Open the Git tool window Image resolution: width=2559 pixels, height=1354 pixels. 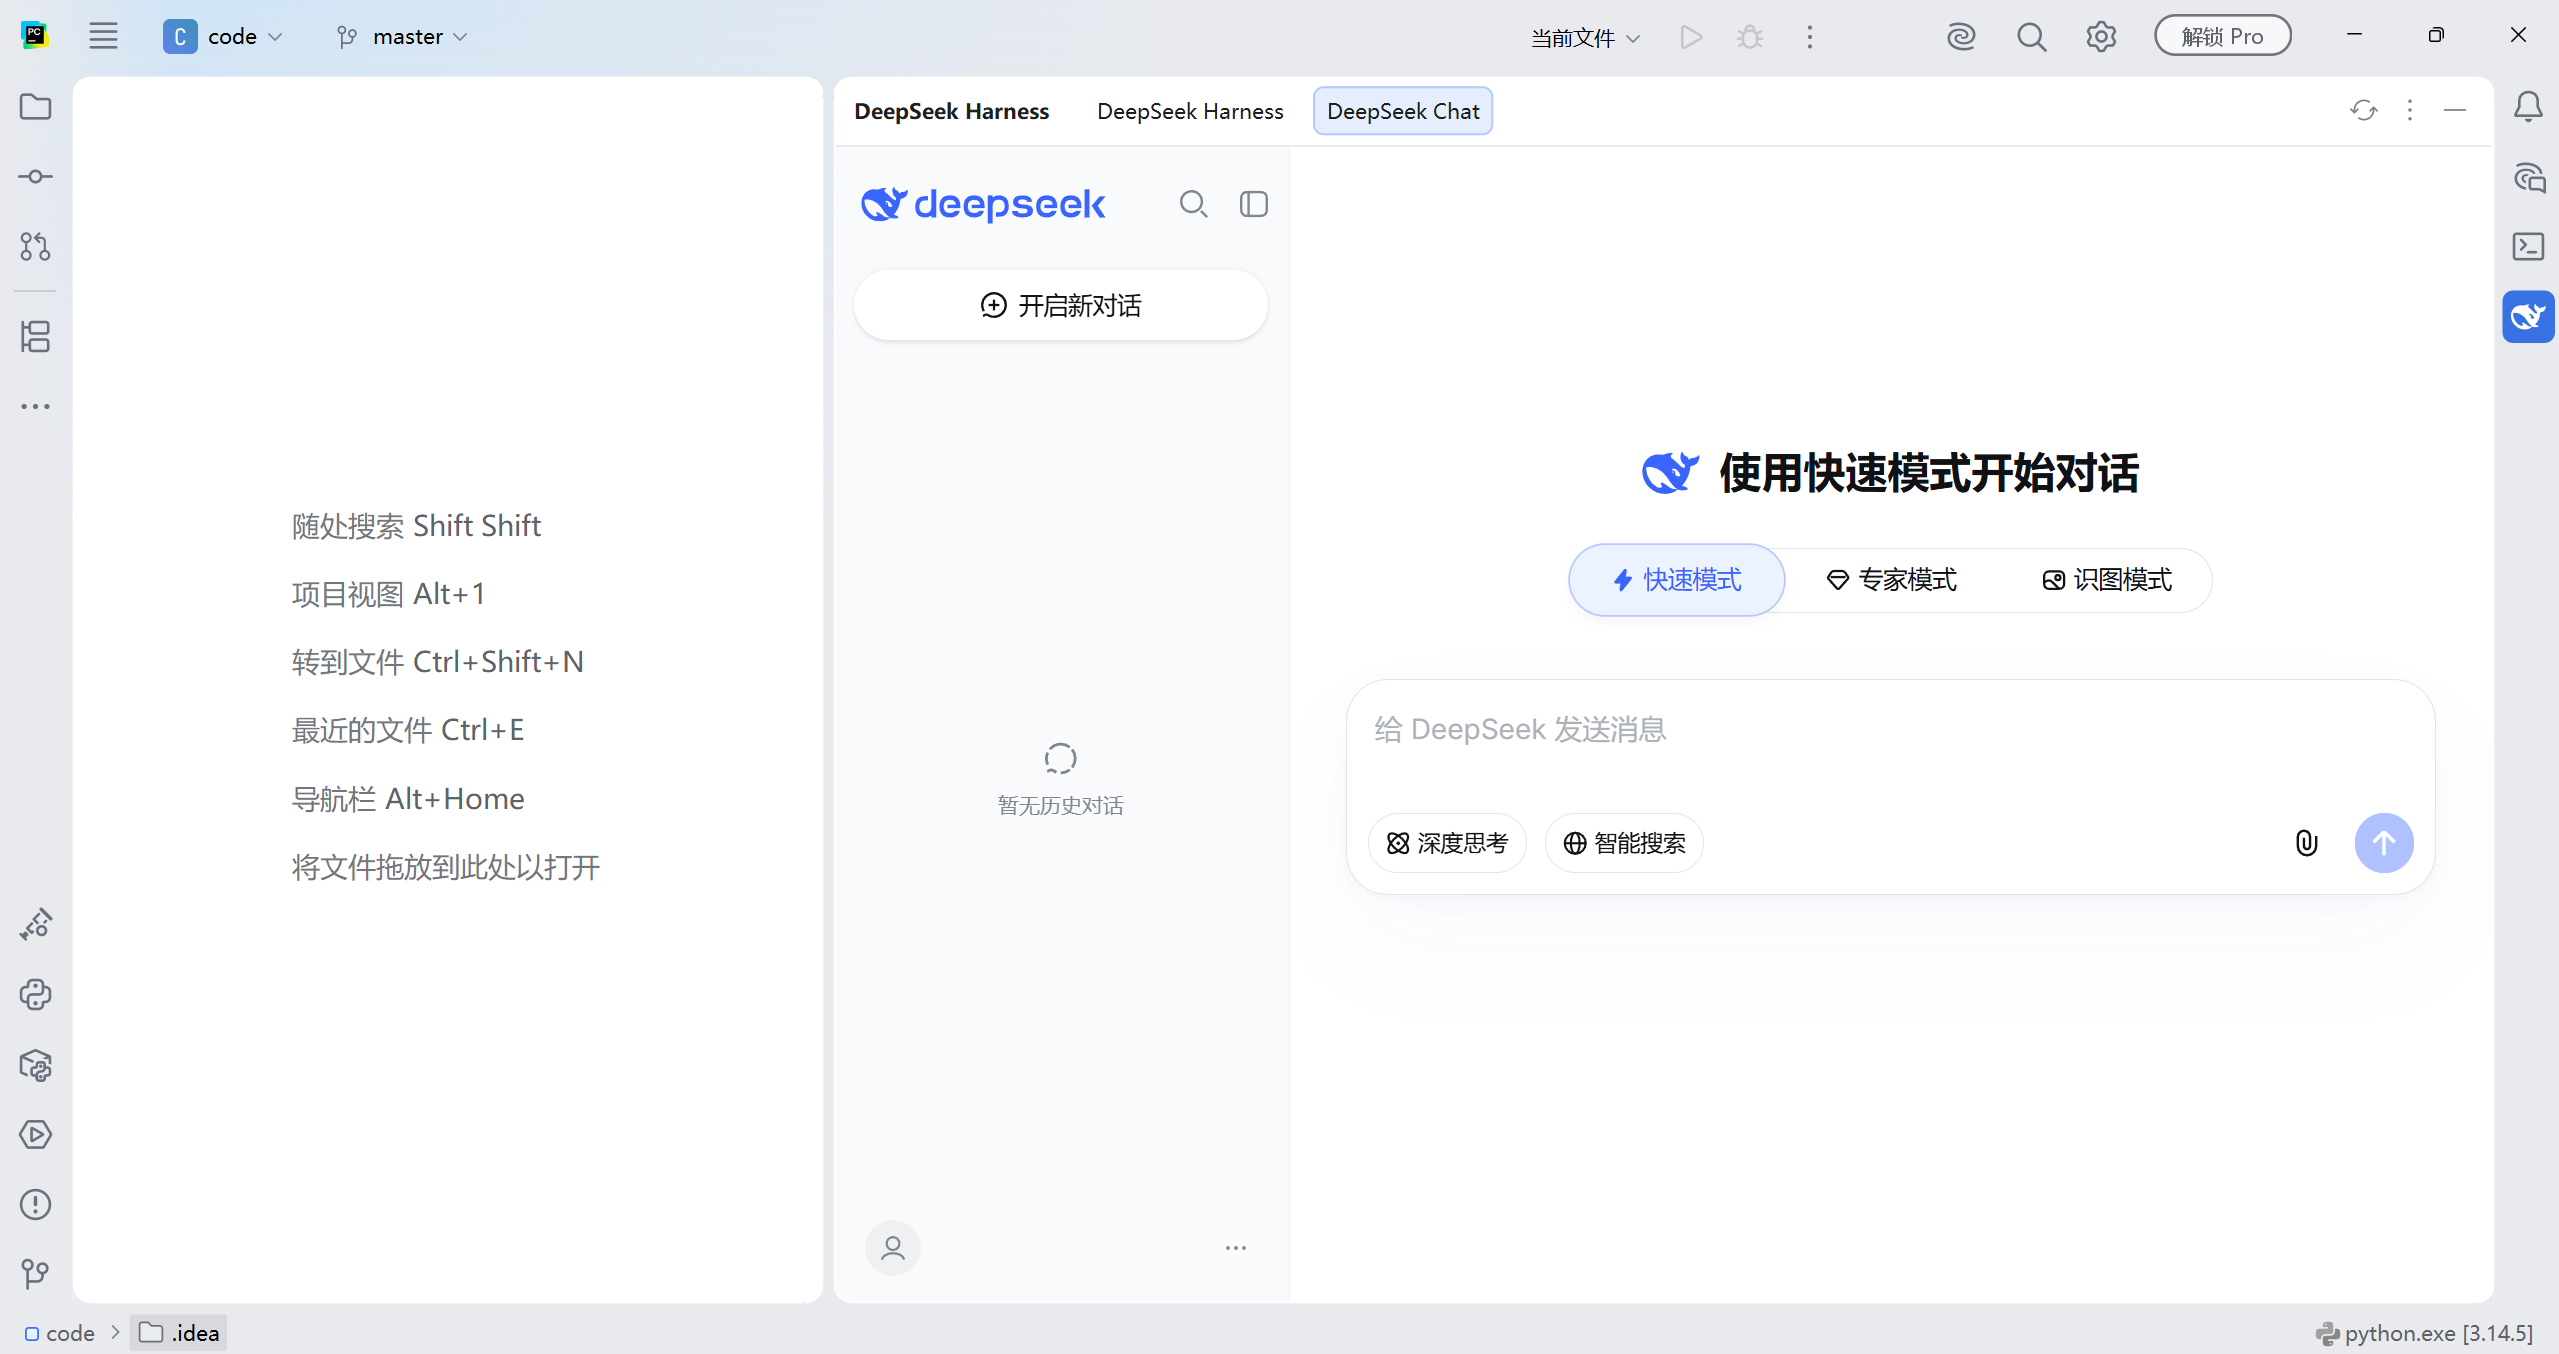[x=36, y=1273]
